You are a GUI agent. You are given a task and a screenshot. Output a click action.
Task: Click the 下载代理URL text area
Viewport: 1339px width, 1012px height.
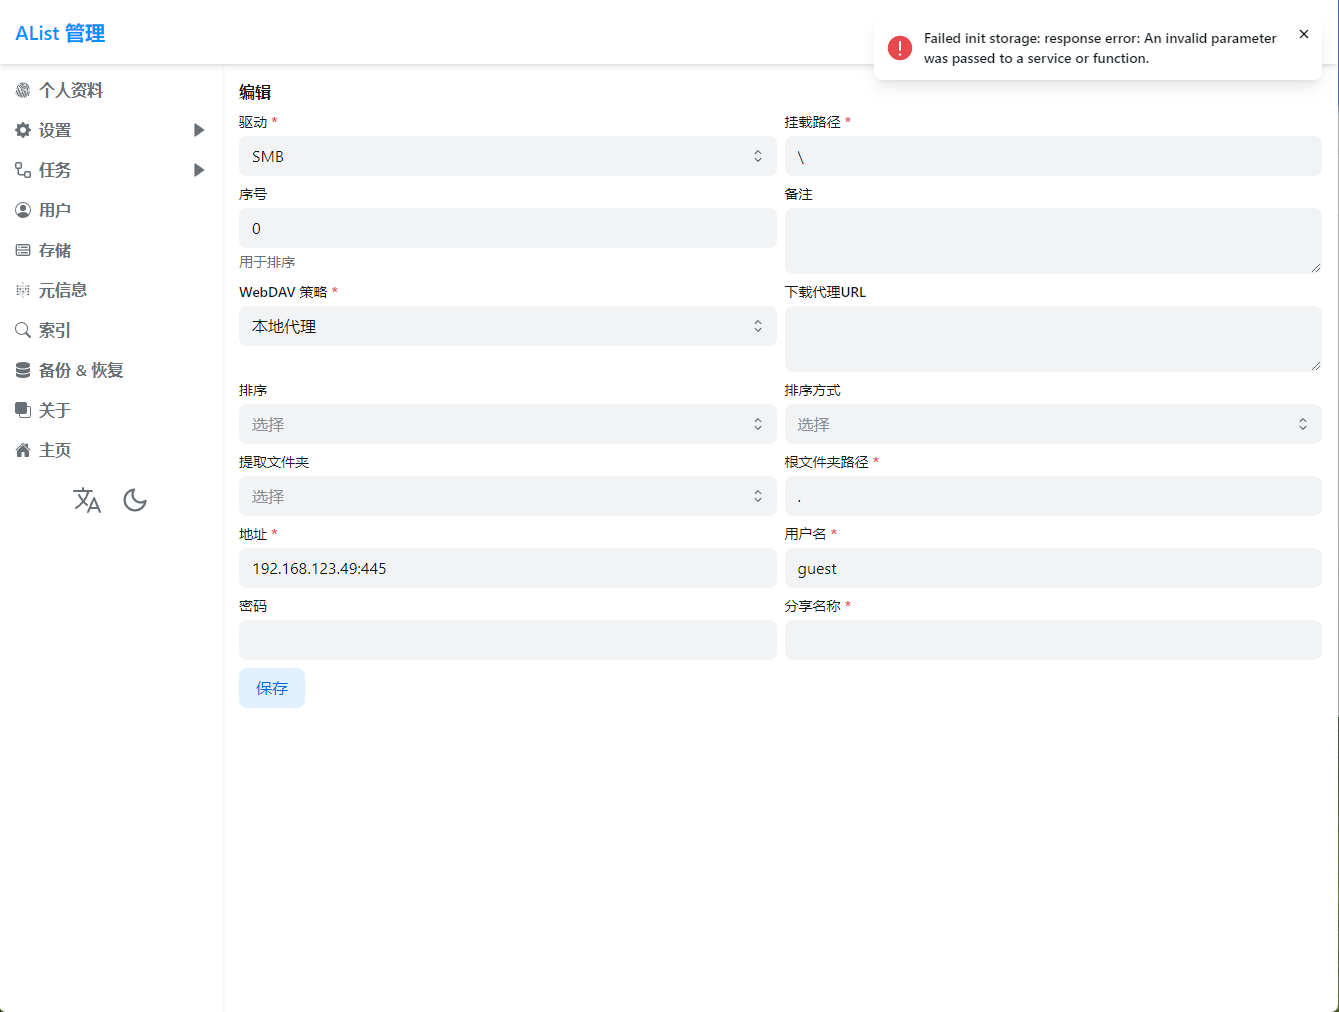pos(1053,339)
